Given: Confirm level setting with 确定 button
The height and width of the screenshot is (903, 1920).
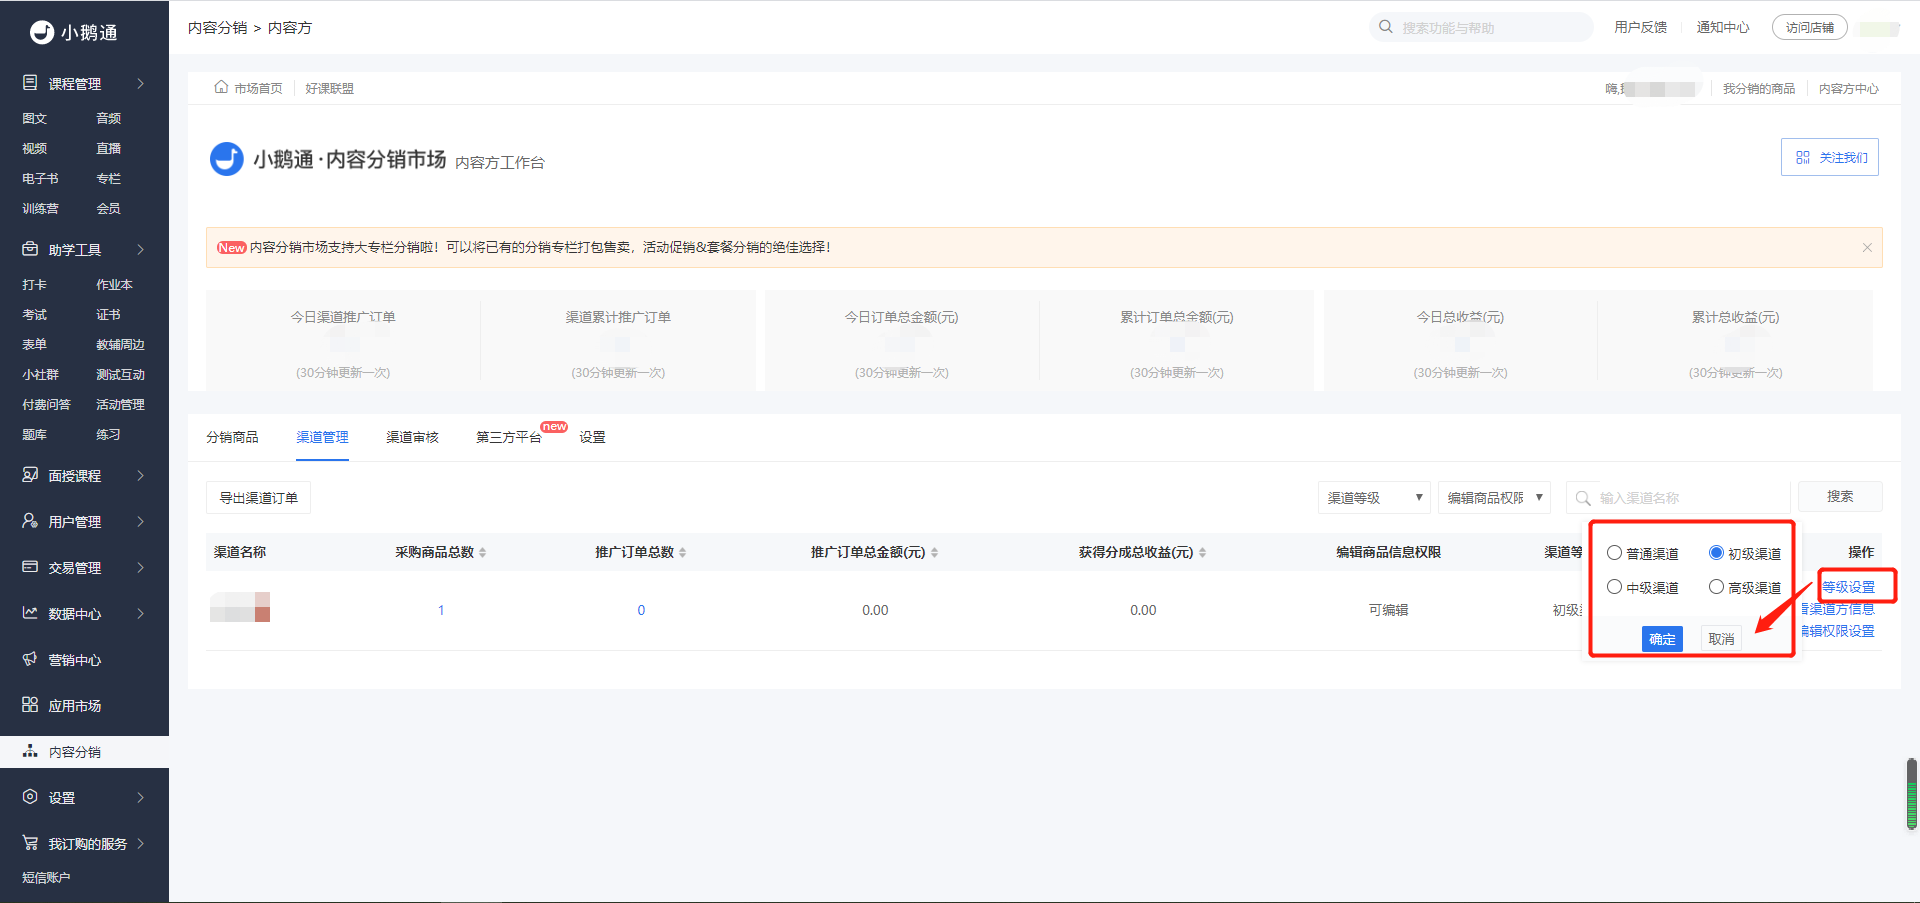Looking at the screenshot, I should (1662, 639).
